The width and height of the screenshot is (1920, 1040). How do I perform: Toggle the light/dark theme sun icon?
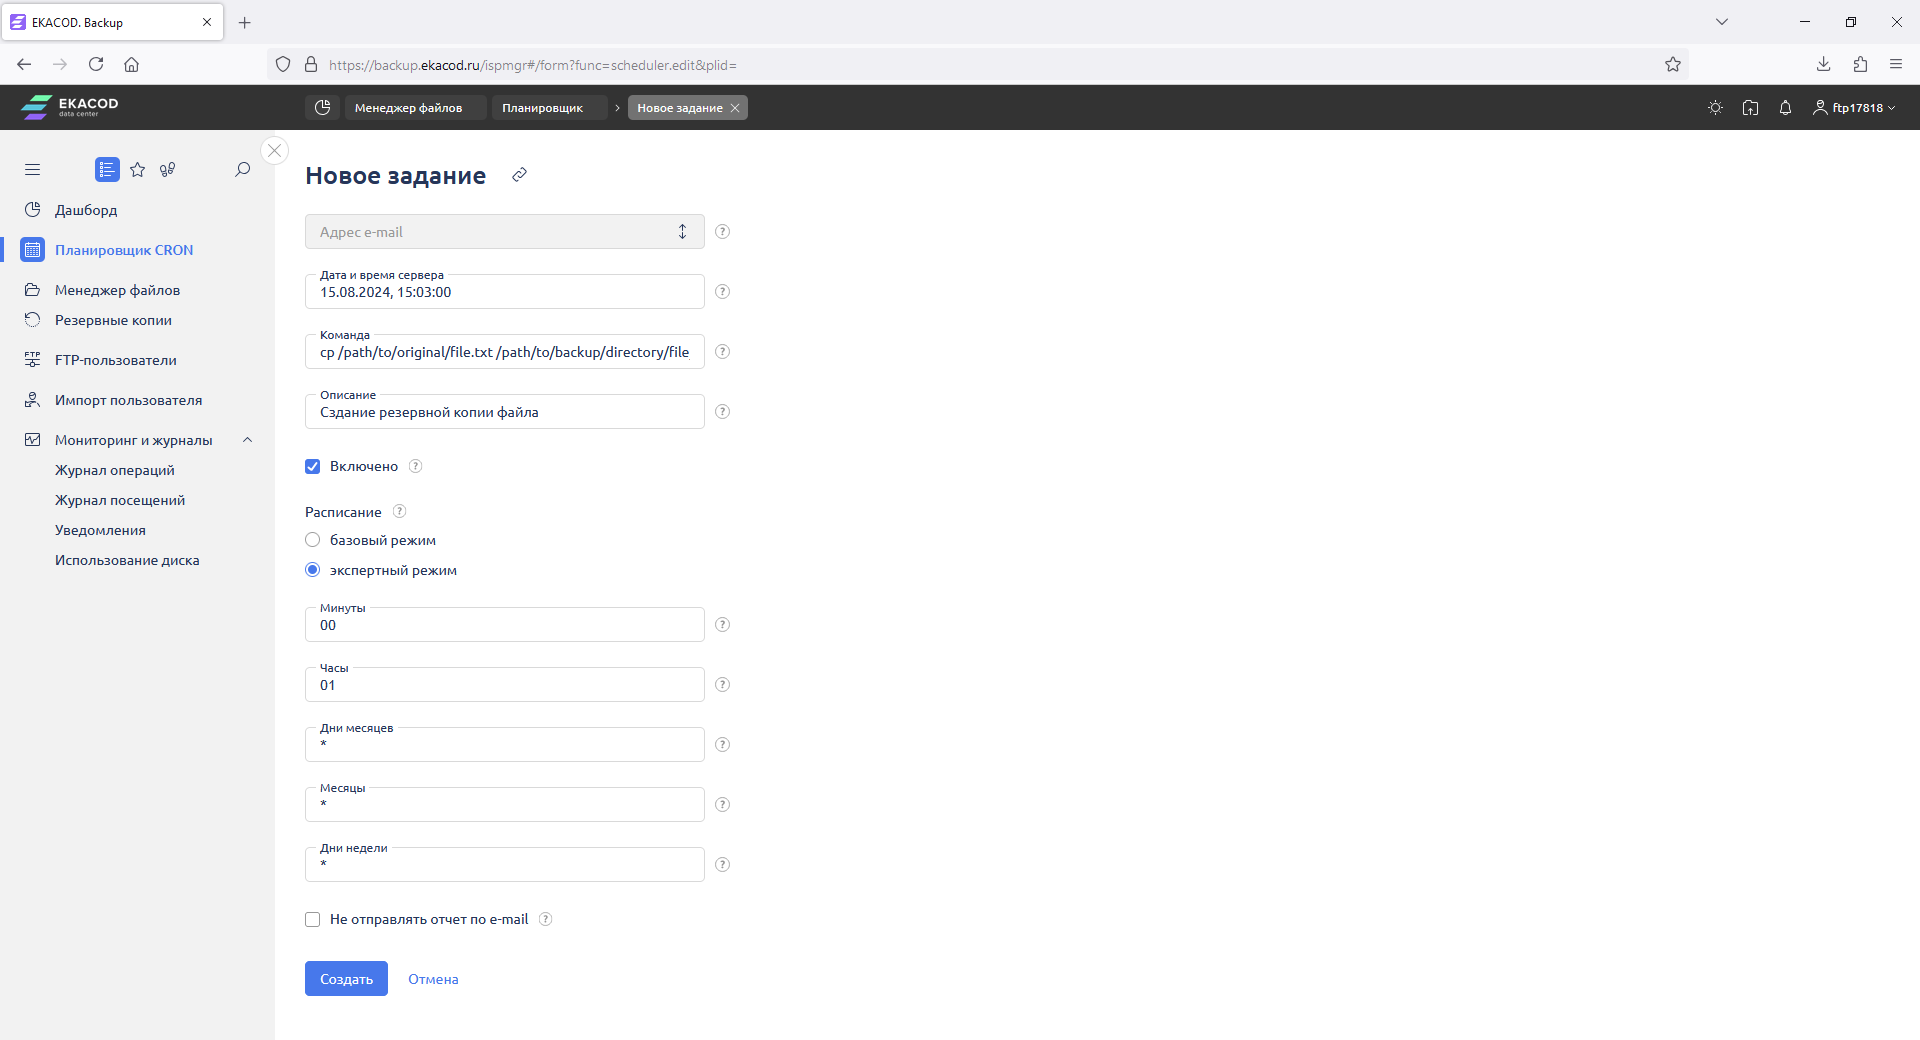point(1715,108)
